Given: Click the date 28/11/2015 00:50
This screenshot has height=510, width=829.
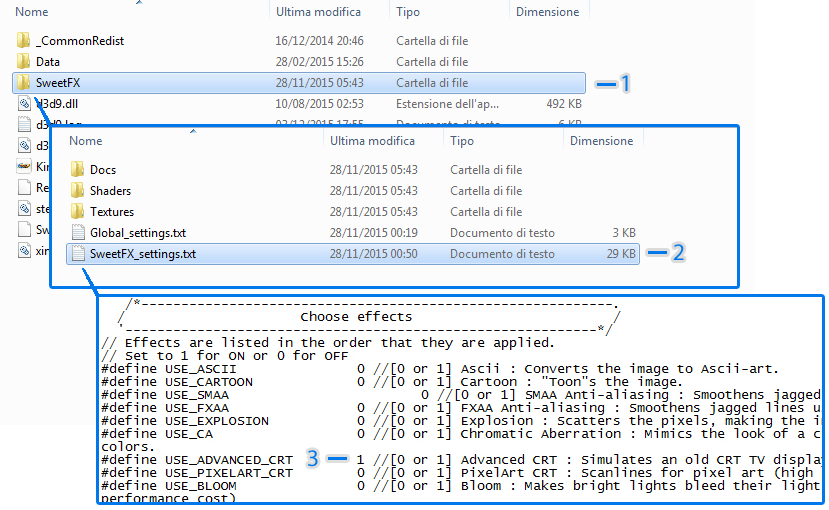Looking at the screenshot, I should [x=373, y=254].
